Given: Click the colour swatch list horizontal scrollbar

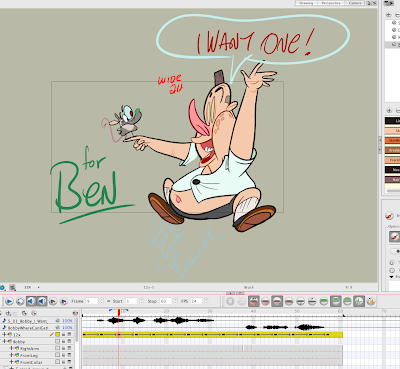Looking at the screenshot, I should [x=393, y=191].
